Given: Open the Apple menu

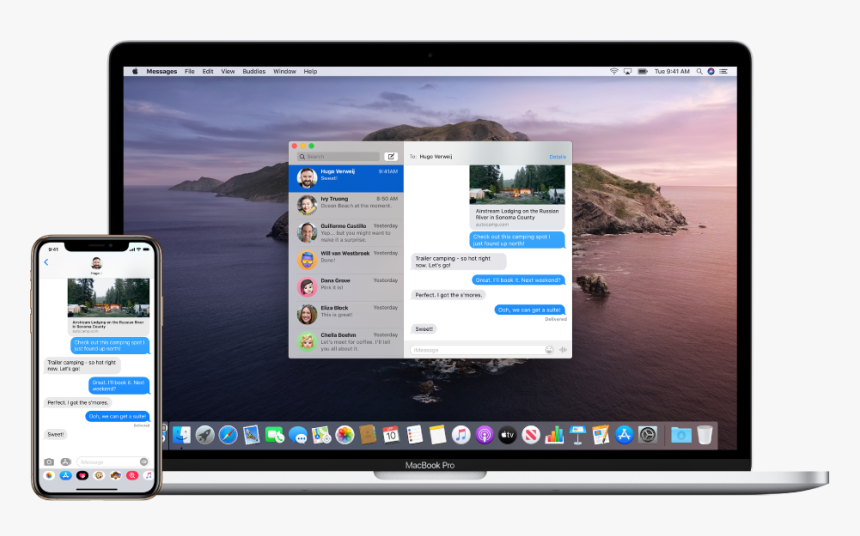Looking at the screenshot, I should pyautogui.click(x=135, y=71).
